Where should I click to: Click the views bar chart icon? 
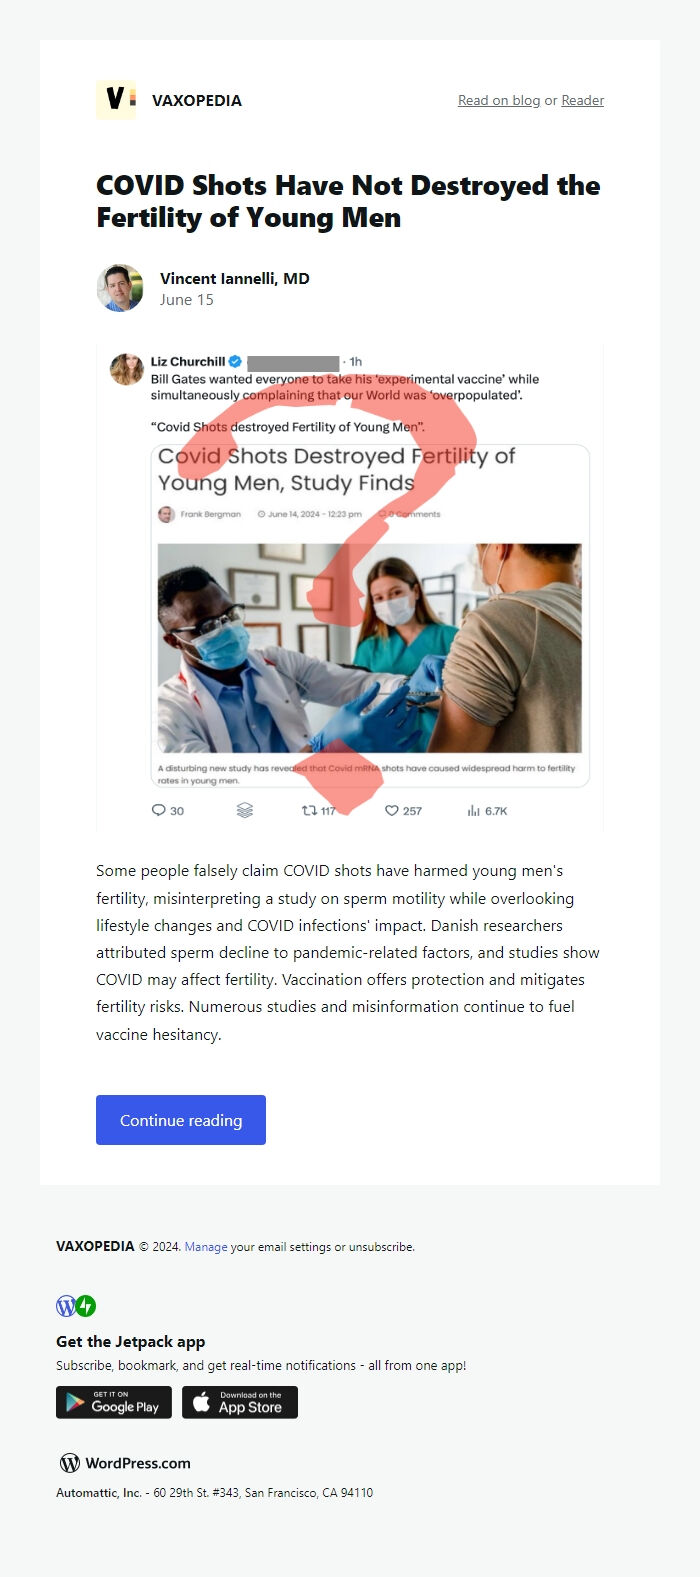[473, 810]
